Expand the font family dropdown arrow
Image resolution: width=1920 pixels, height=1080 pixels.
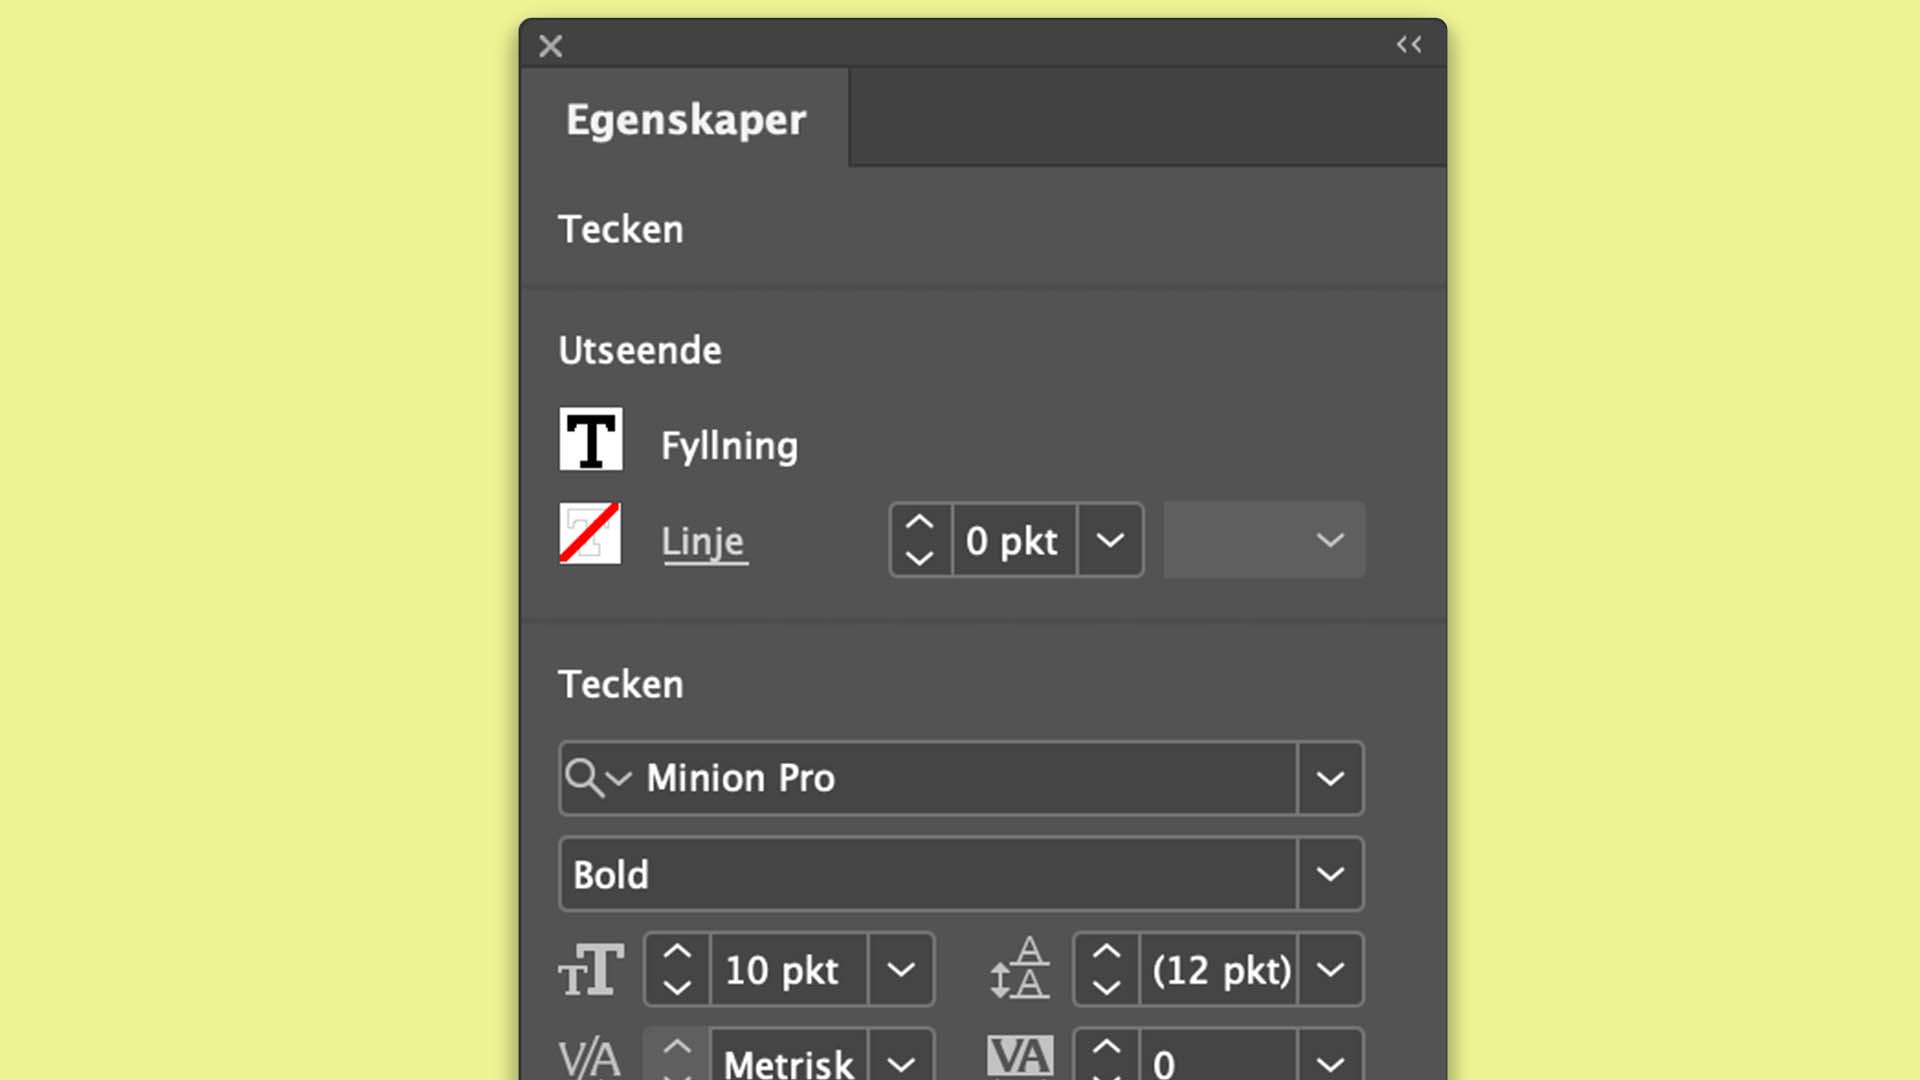tap(1330, 778)
